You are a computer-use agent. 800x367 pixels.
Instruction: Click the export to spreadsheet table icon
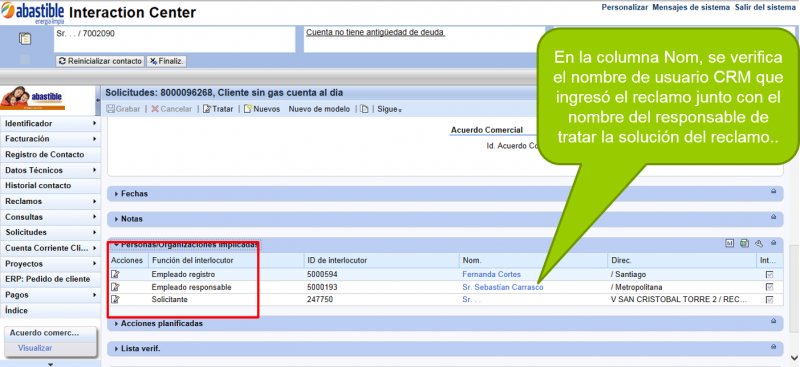744,243
